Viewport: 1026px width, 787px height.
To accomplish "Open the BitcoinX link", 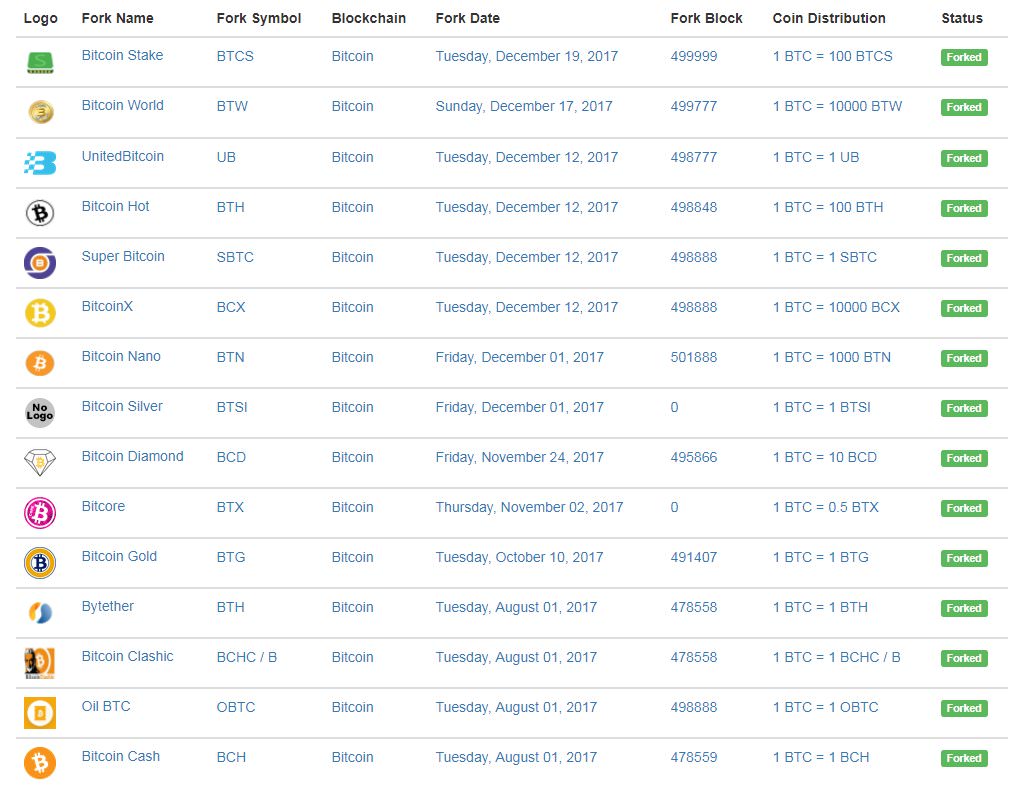I will click(107, 306).
